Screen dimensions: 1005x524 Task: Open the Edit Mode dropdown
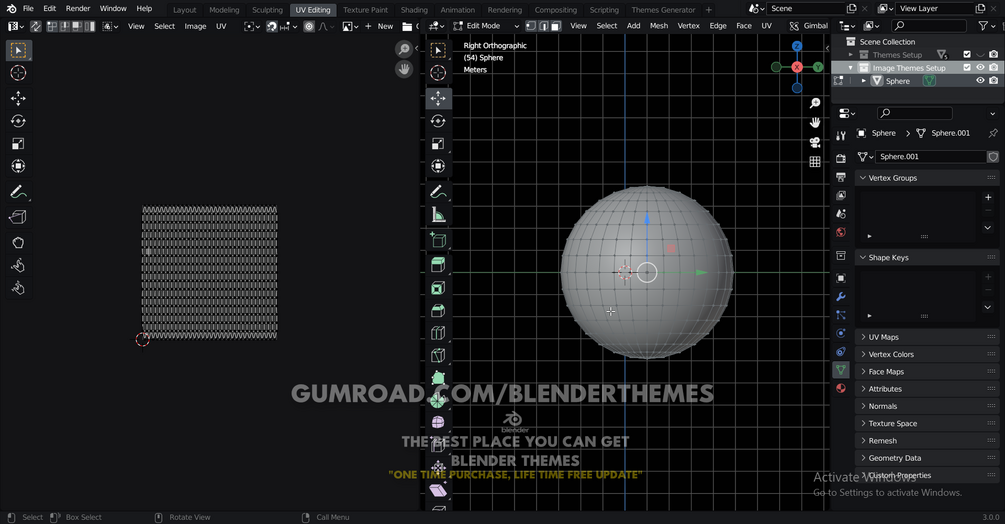pyautogui.click(x=486, y=26)
